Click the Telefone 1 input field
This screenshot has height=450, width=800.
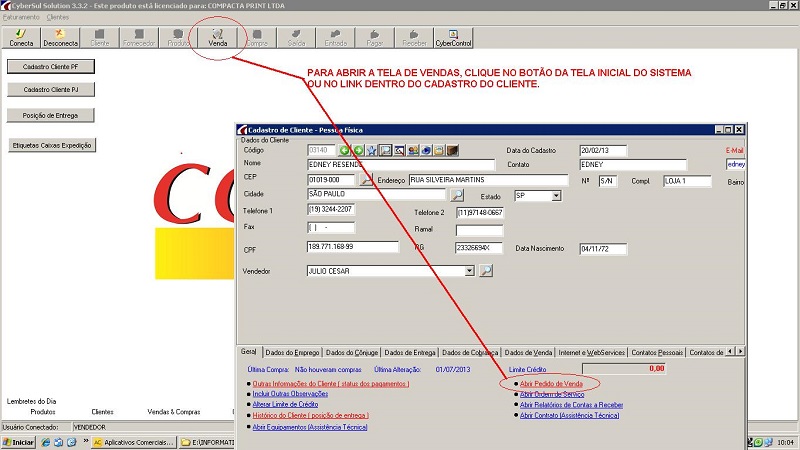(x=331, y=209)
